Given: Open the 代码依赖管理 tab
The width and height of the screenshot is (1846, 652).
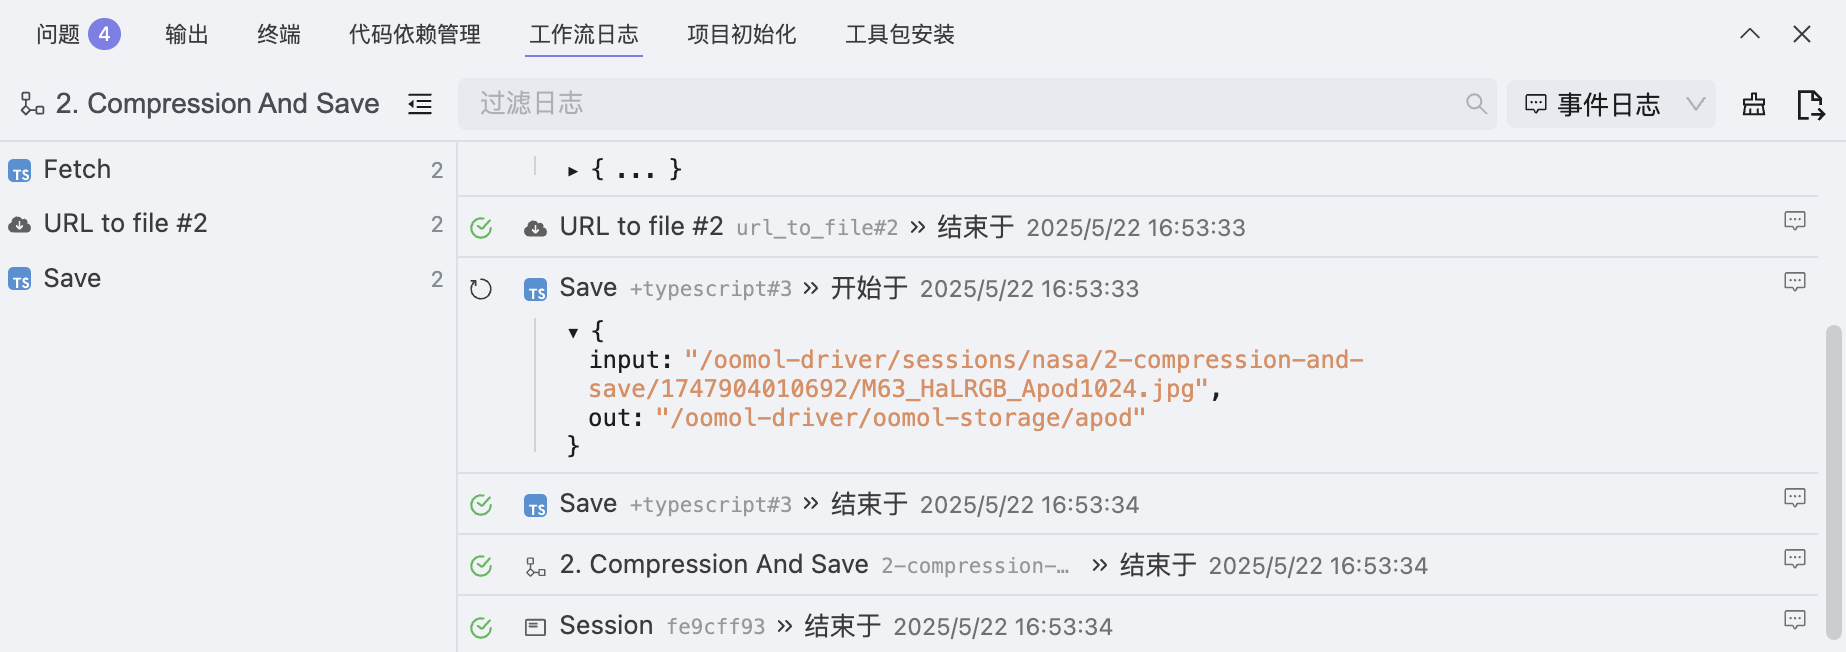Looking at the screenshot, I should [414, 35].
